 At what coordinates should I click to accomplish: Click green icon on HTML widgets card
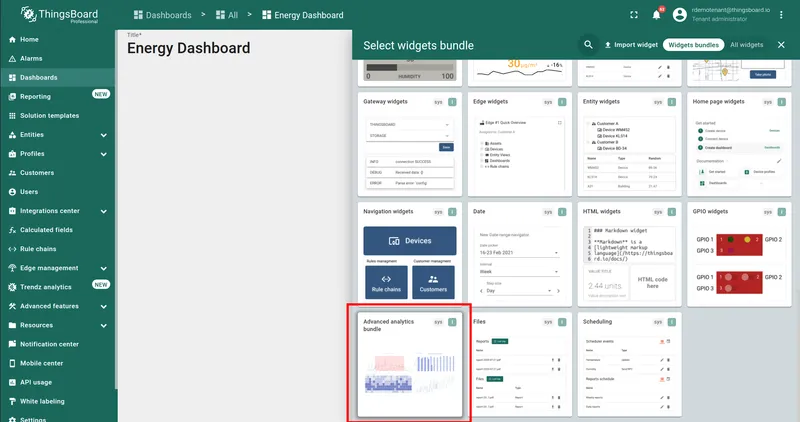[x=671, y=212]
